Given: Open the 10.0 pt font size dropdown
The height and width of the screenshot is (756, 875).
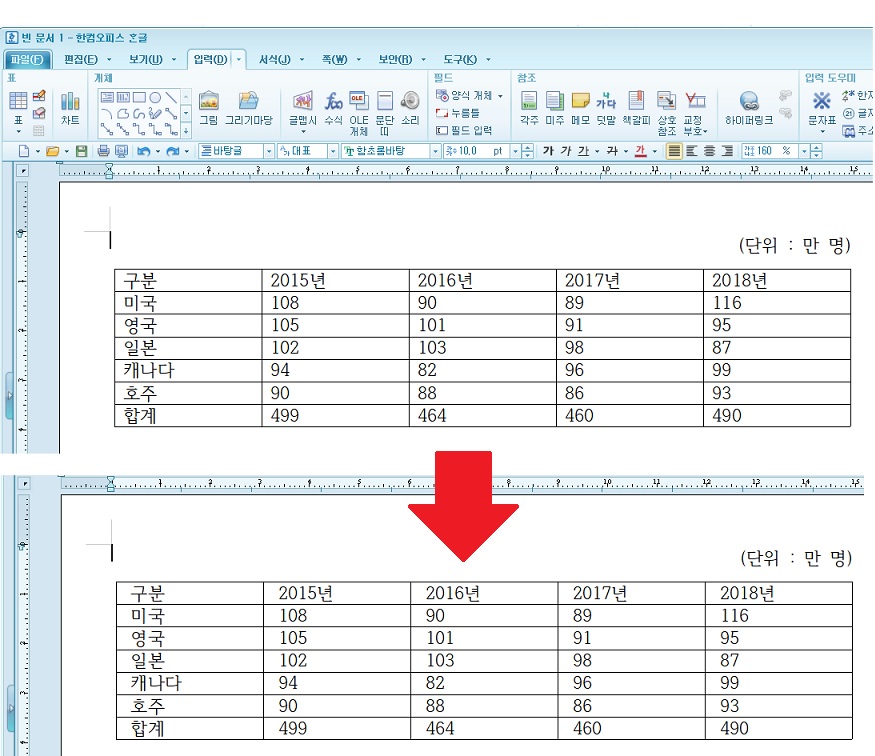Looking at the screenshot, I should [515, 151].
